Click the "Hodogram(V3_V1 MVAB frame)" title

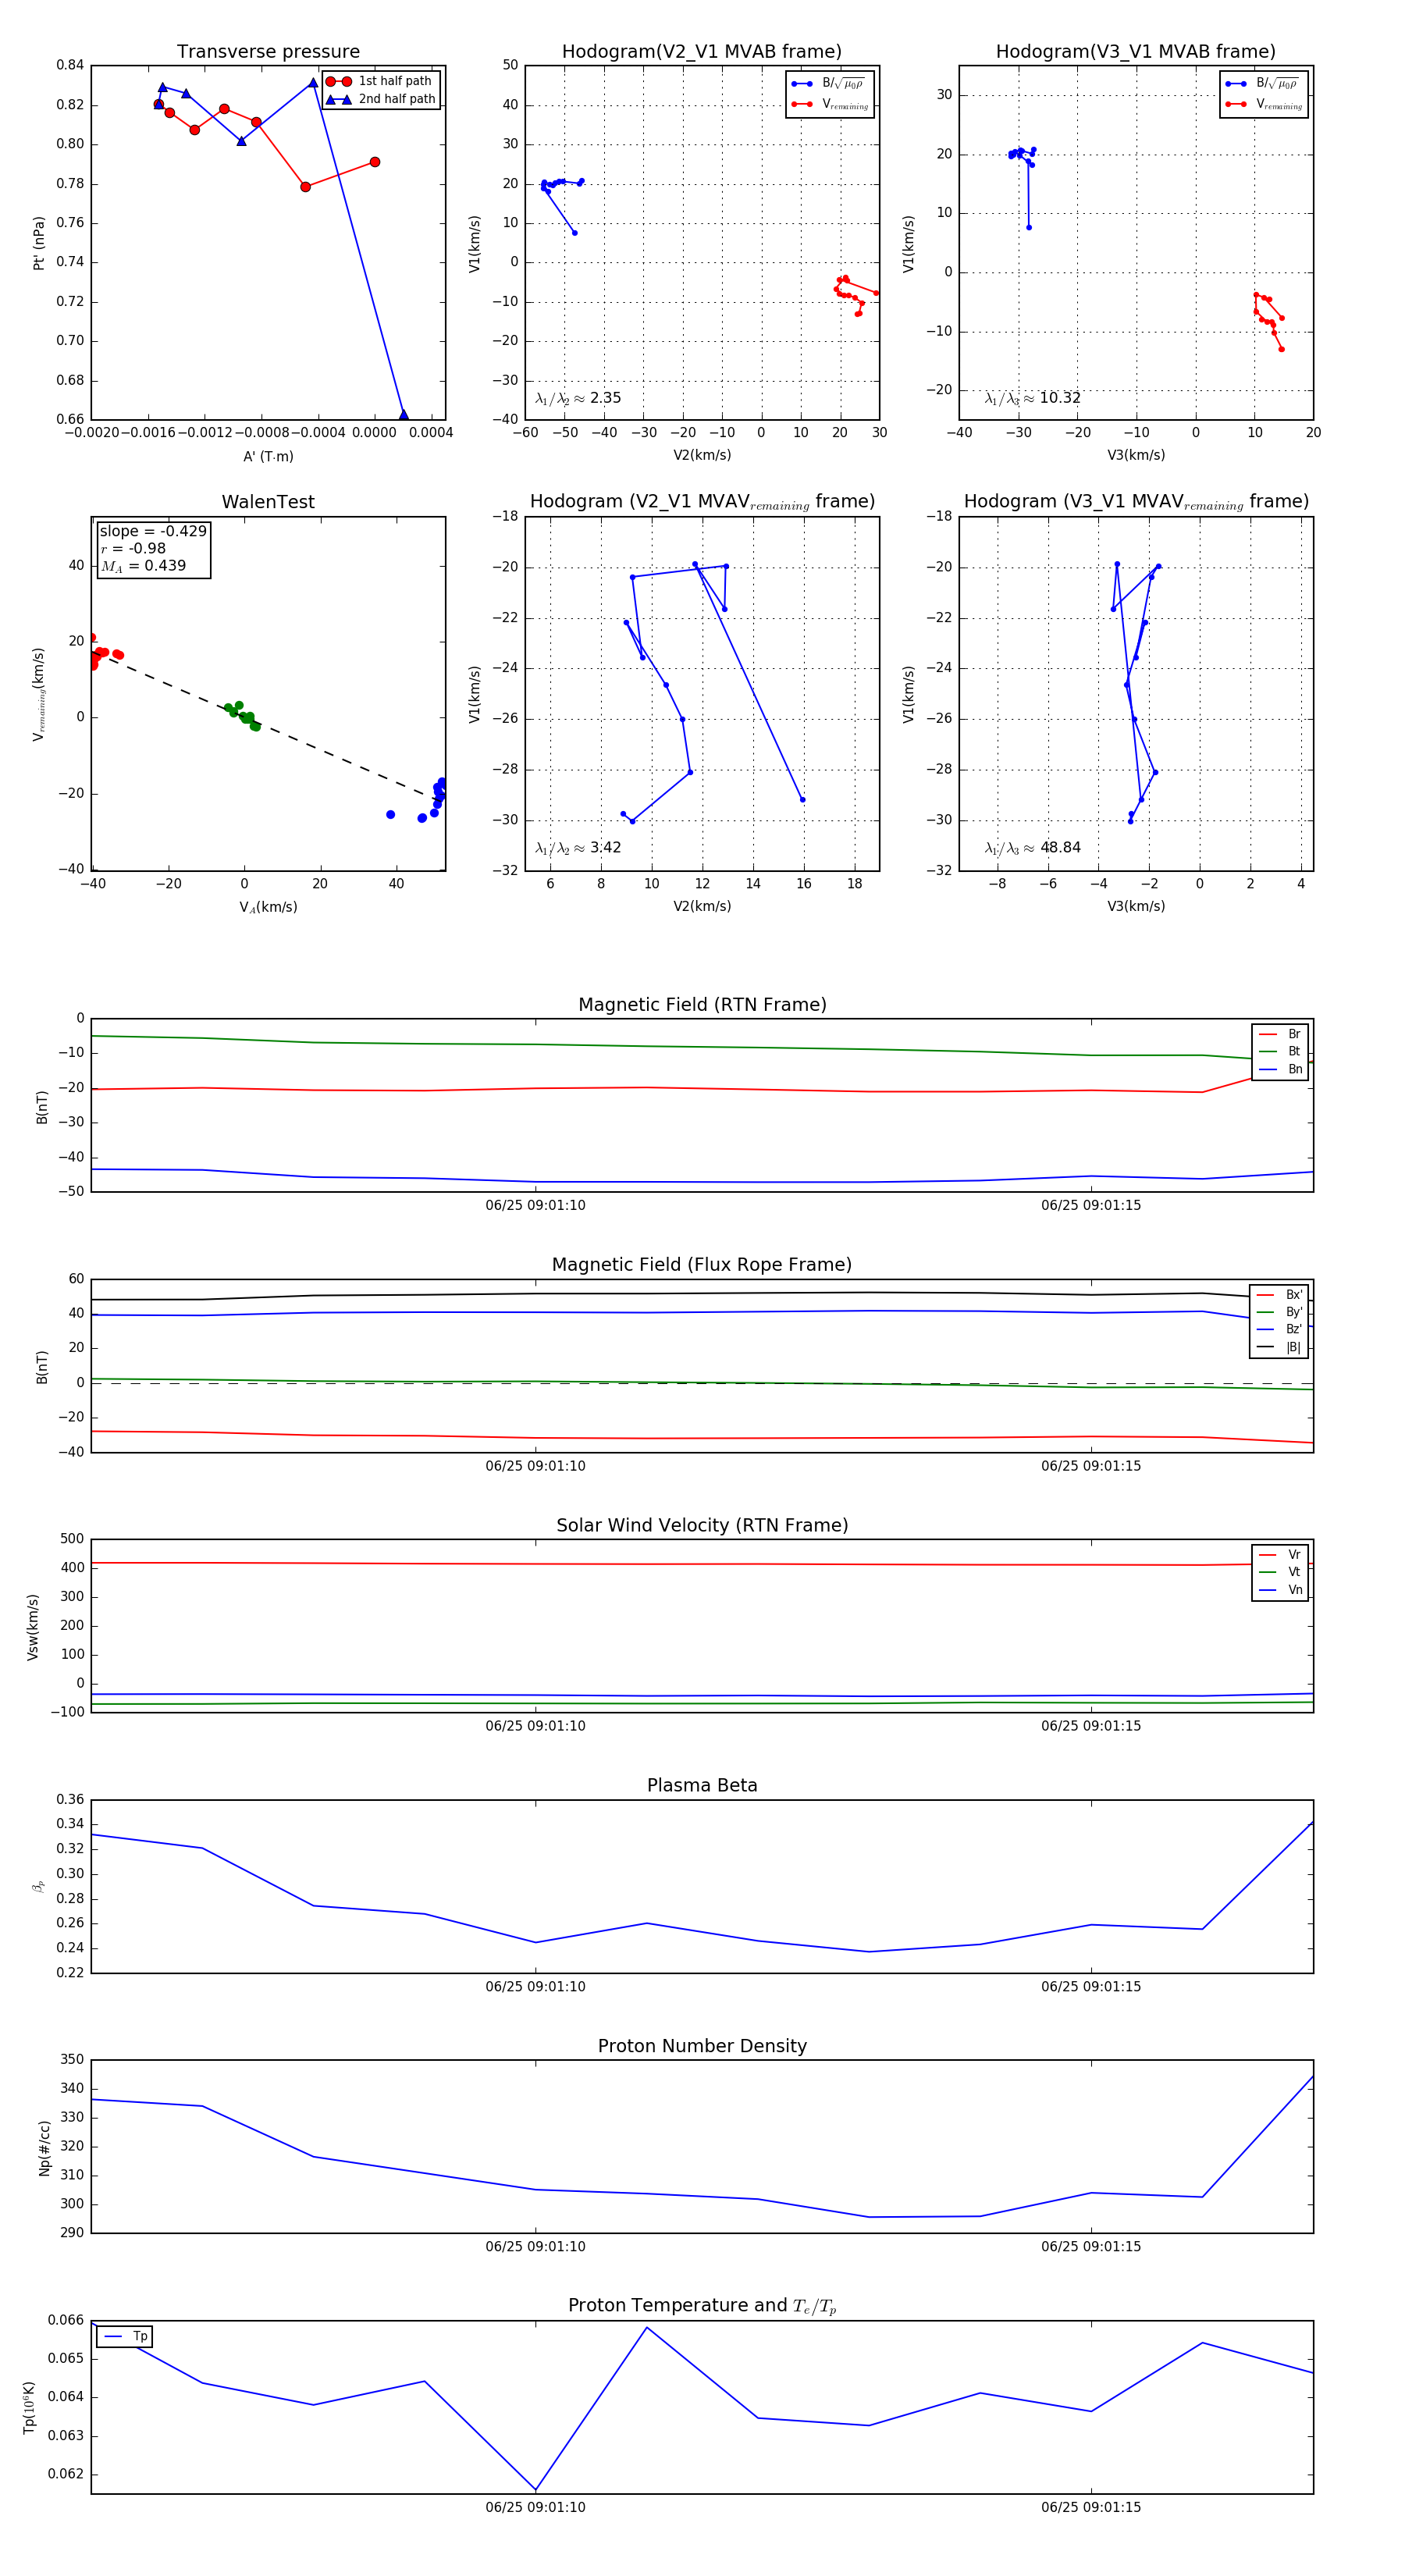pos(1135,52)
